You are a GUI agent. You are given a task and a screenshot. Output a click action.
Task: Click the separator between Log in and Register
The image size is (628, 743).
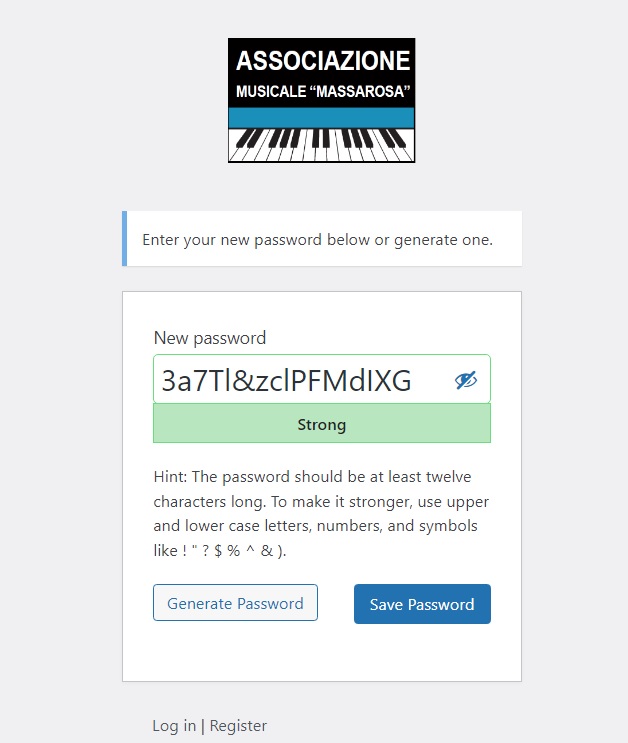203,726
